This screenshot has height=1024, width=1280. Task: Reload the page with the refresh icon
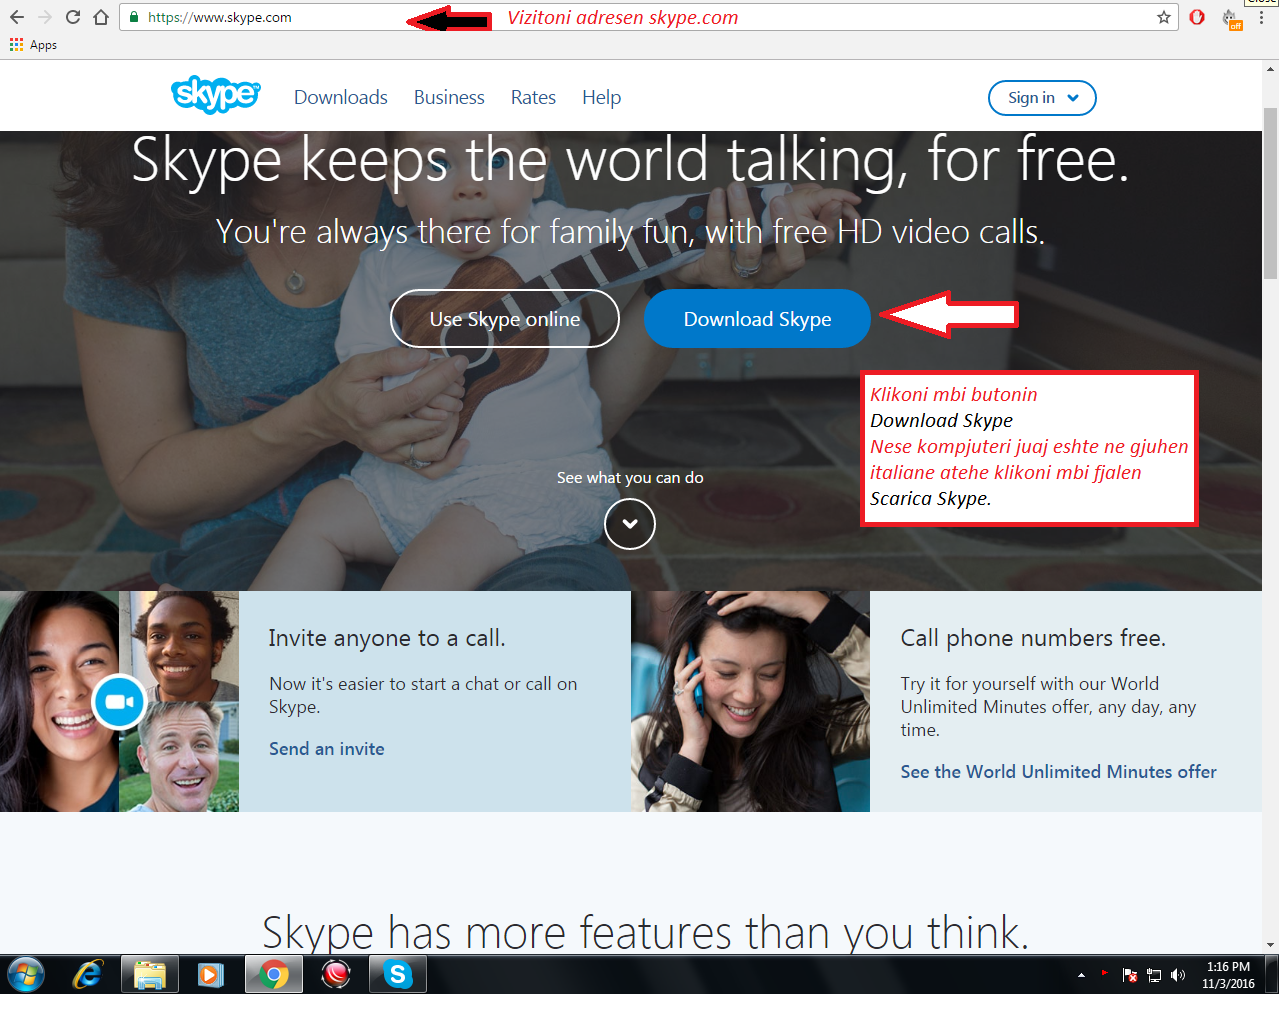click(x=73, y=17)
